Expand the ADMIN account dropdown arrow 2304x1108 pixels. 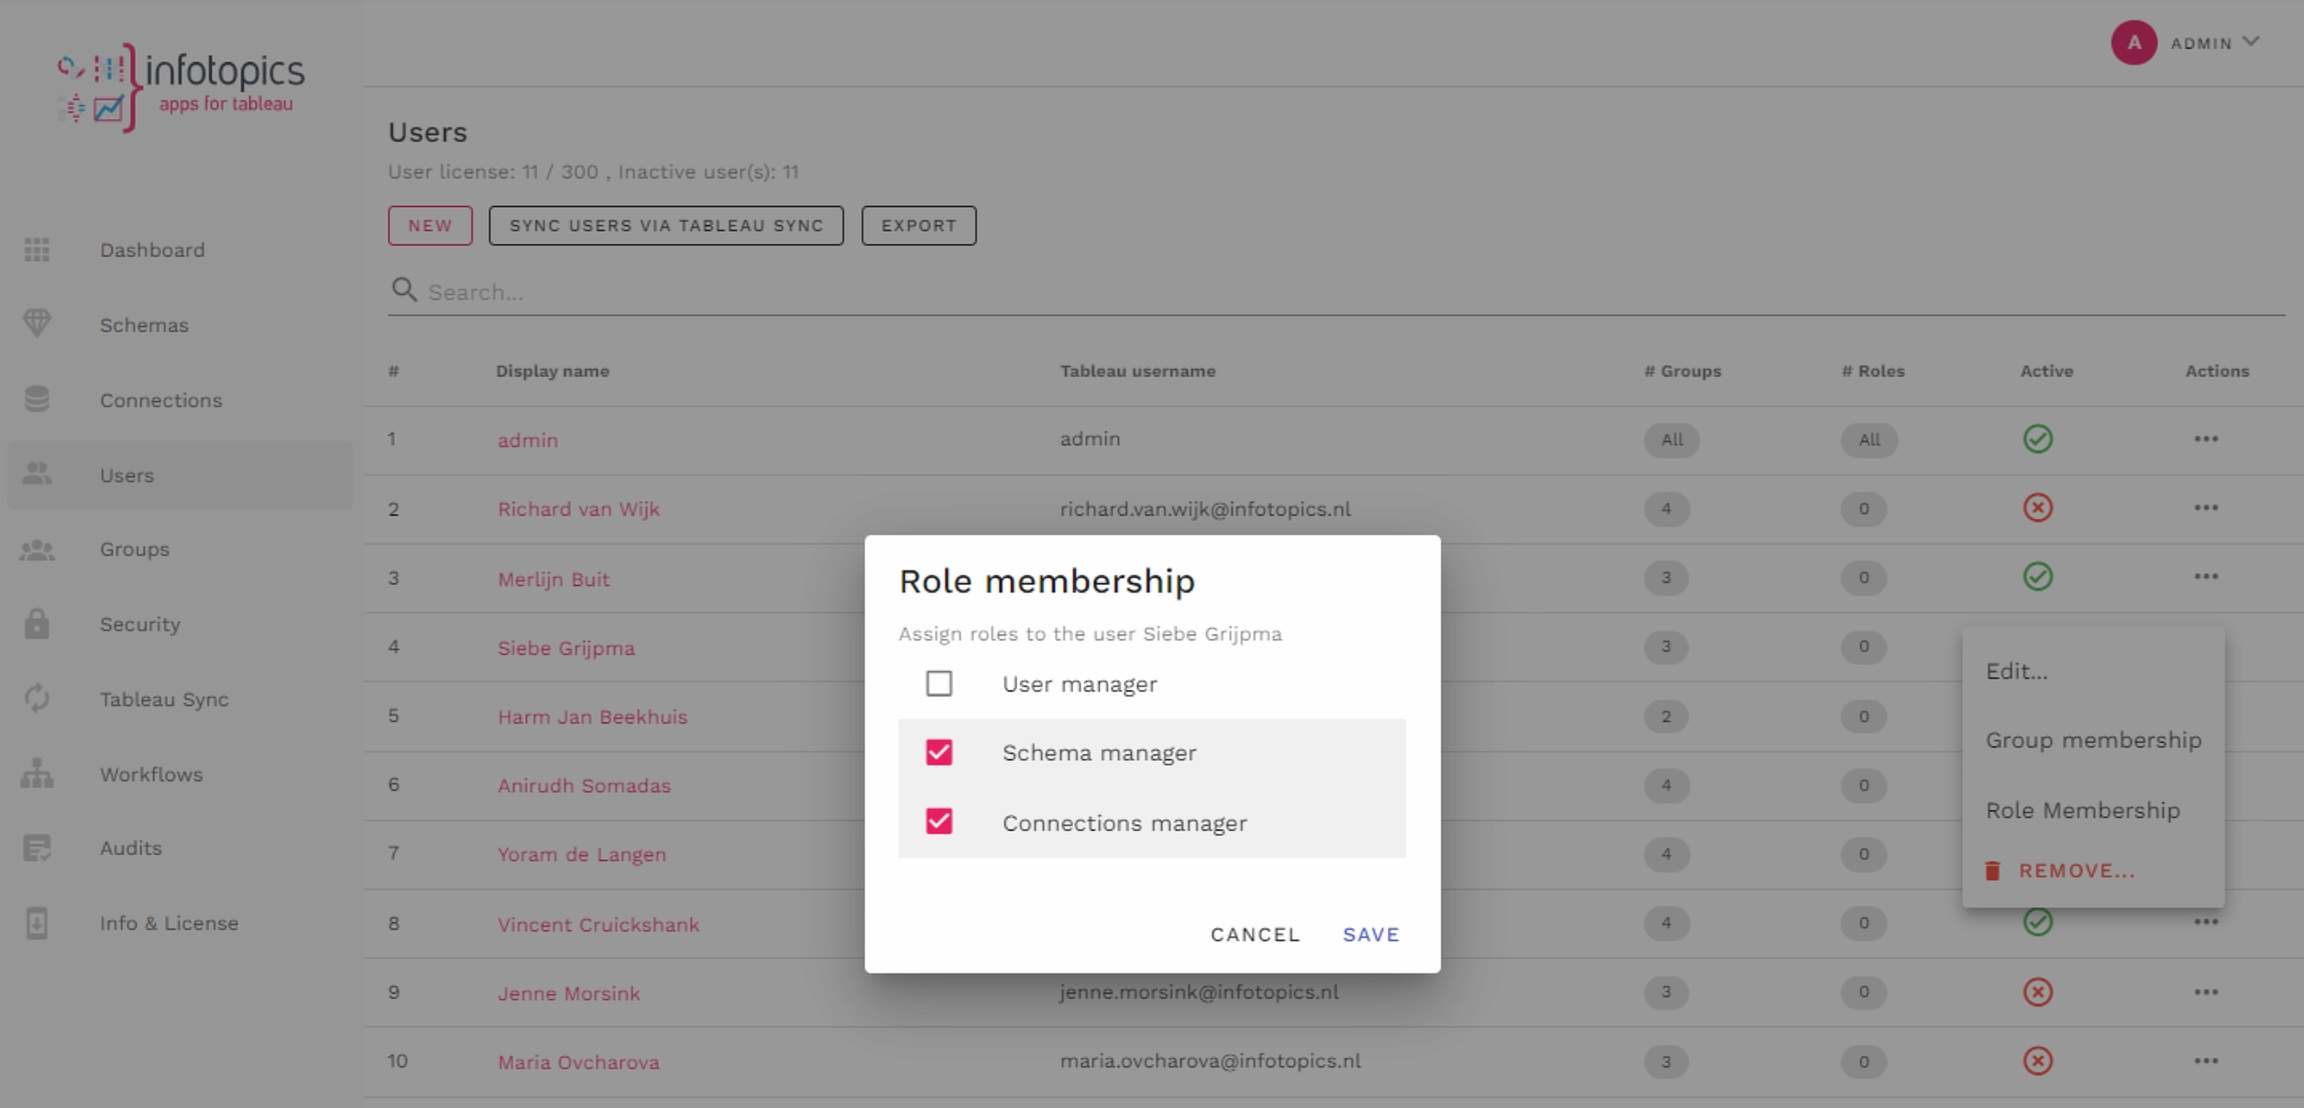tap(2251, 42)
